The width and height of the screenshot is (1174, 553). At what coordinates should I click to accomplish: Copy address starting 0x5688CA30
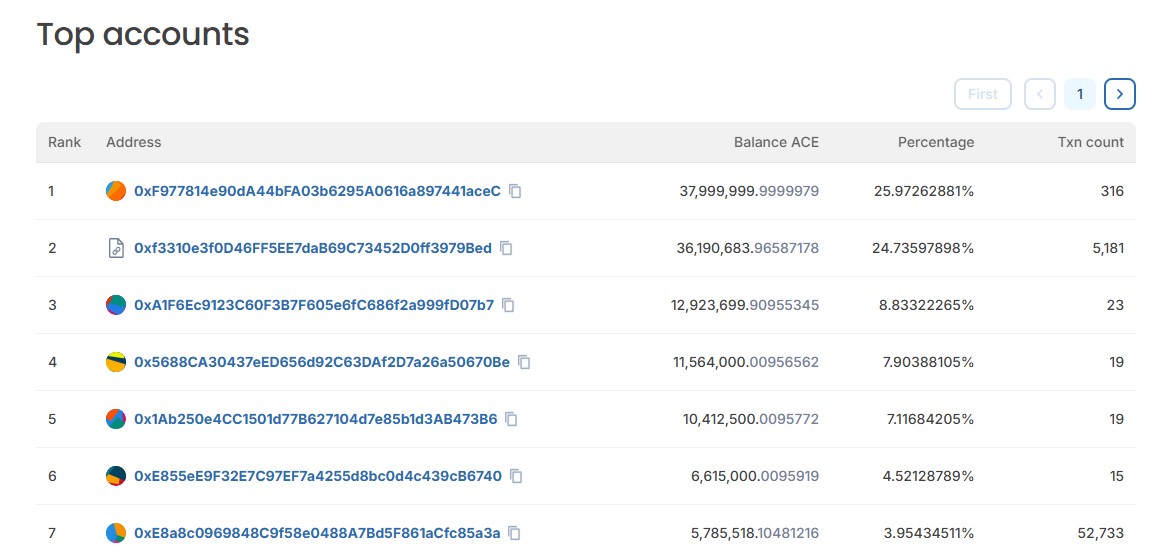pos(524,362)
